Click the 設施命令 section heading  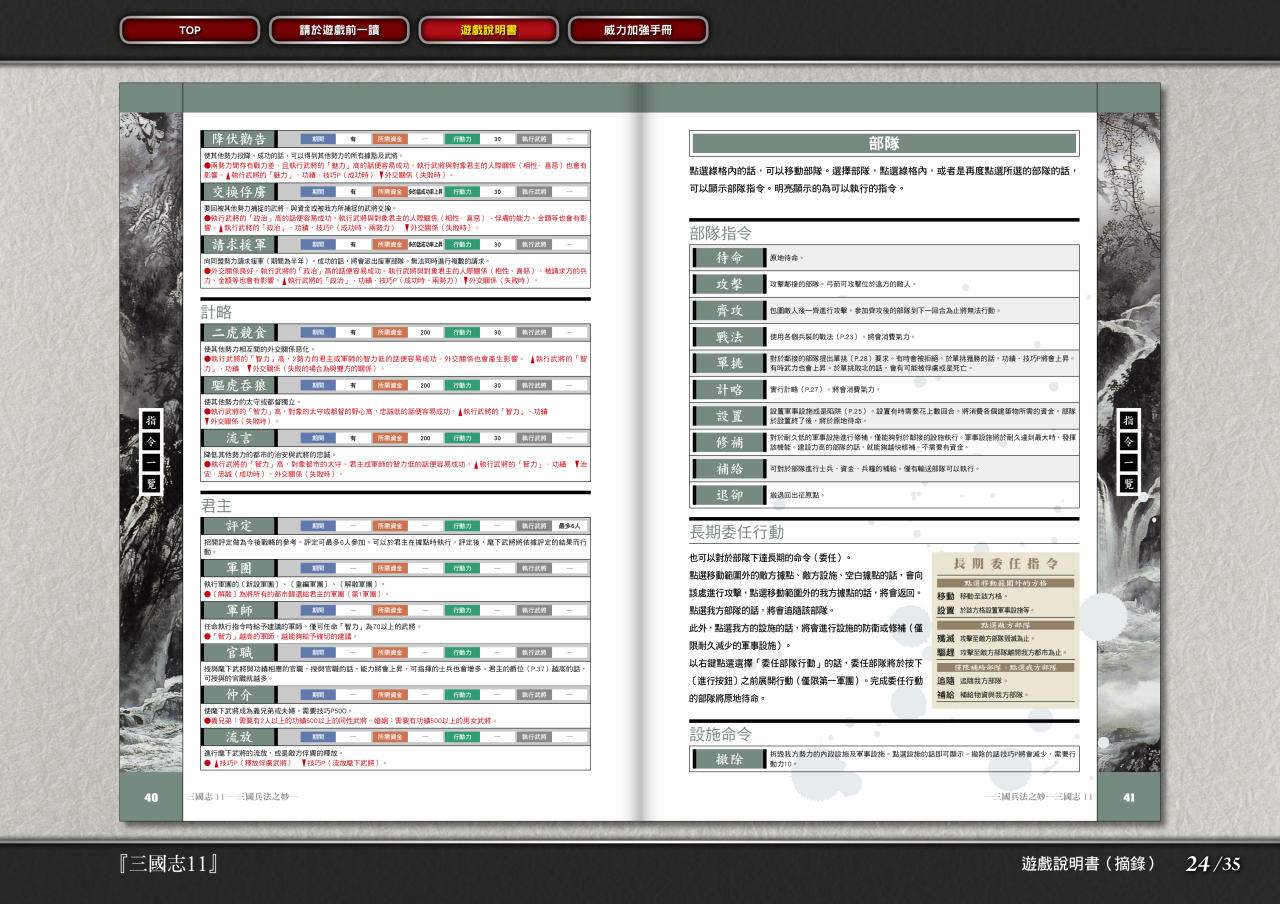(721, 734)
